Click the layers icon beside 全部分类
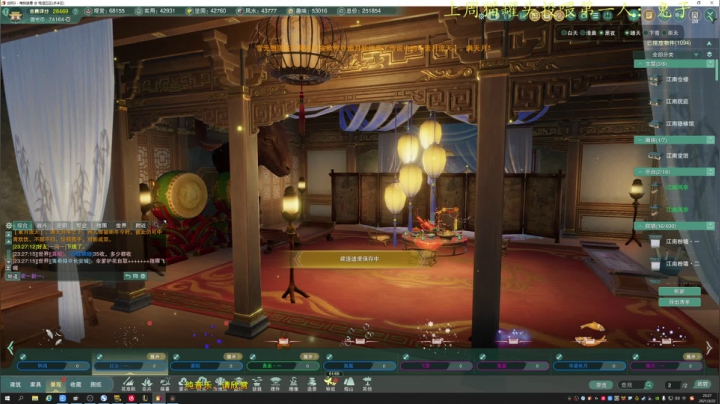 [709, 54]
